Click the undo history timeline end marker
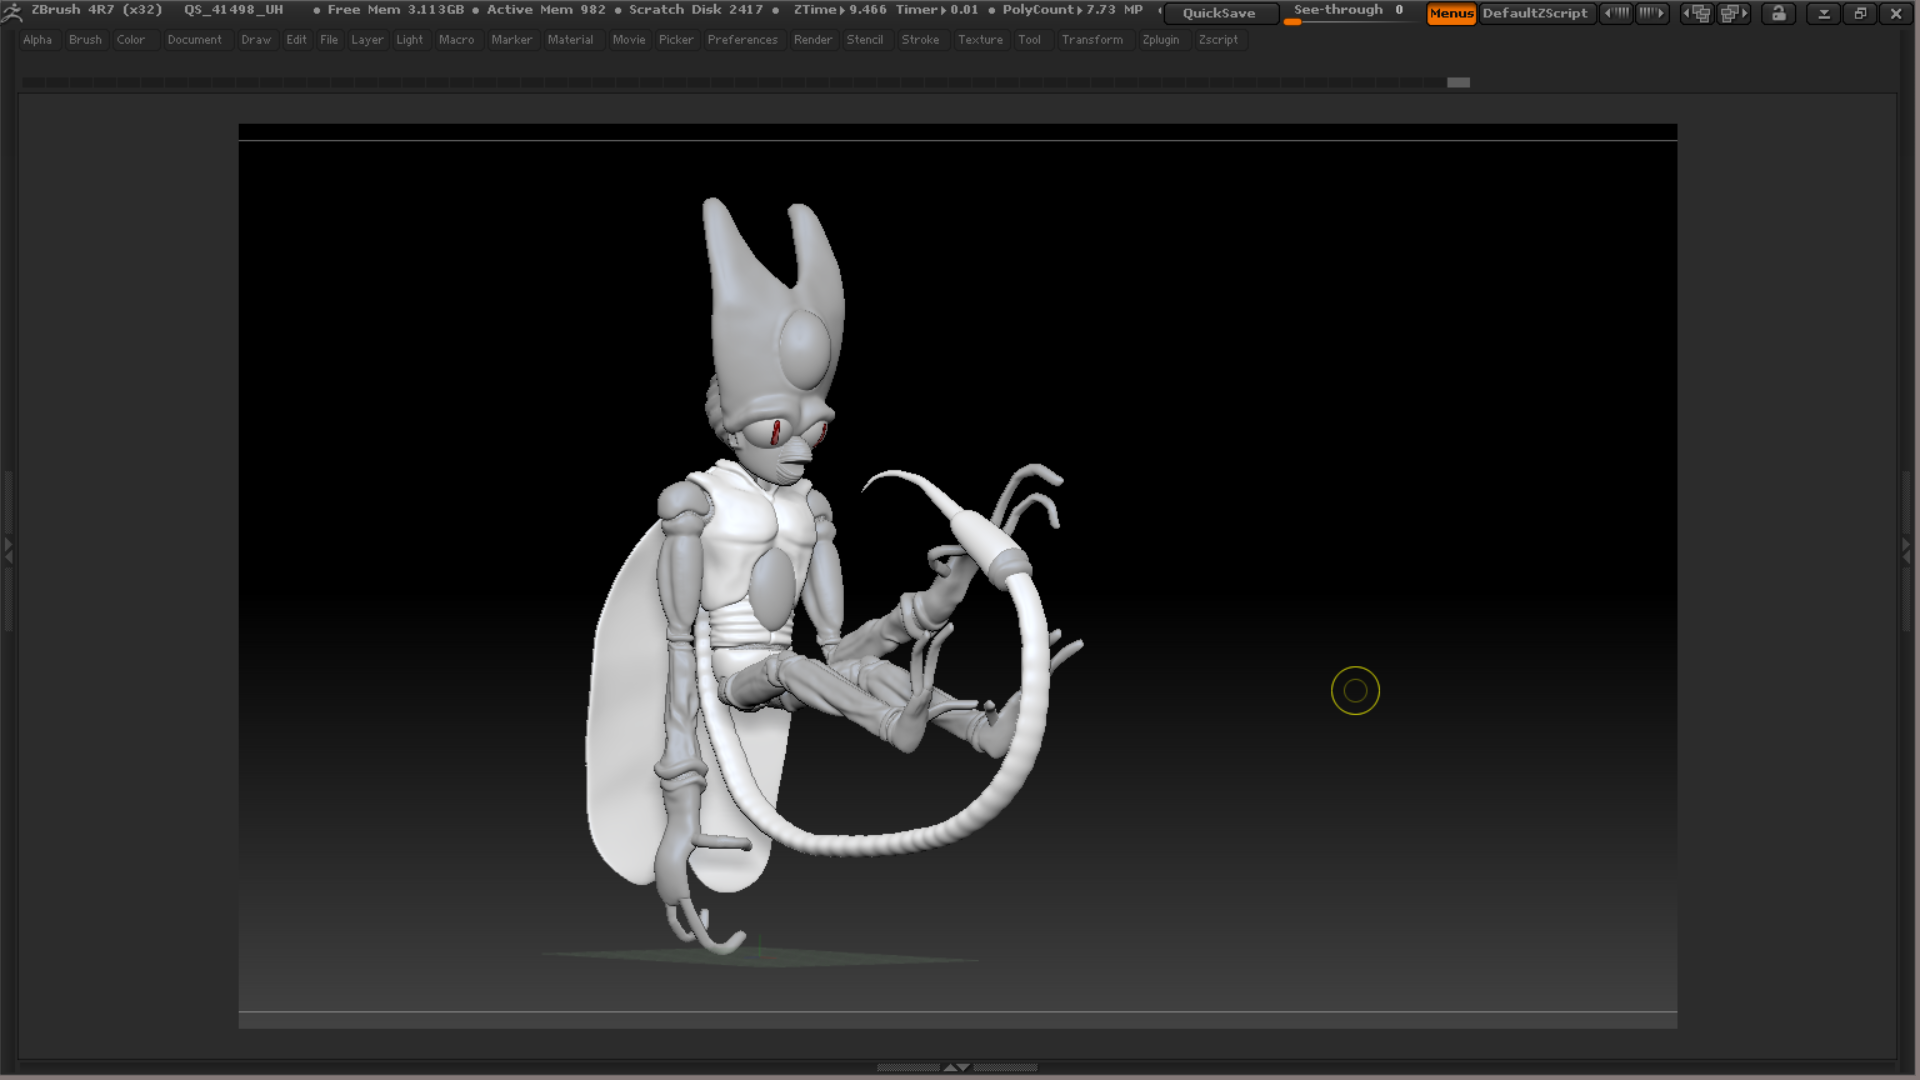Viewport: 1920px width, 1080px height. [x=1458, y=82]
